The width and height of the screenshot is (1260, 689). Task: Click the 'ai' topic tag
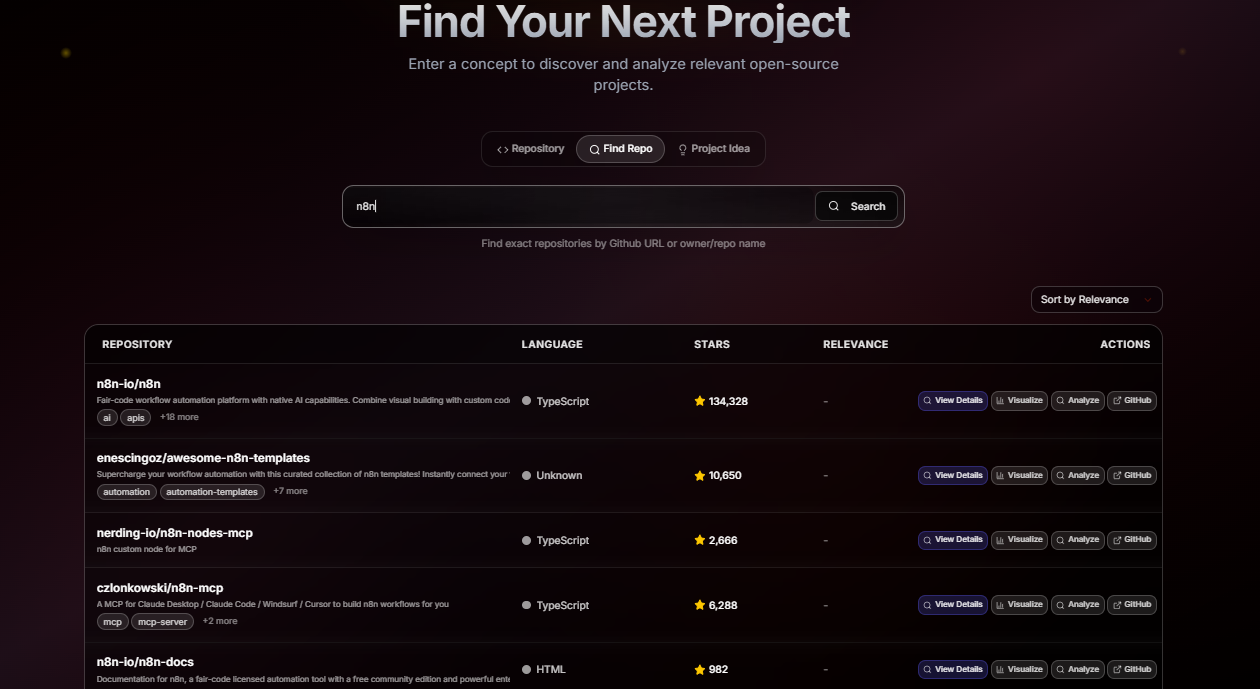pos(107,417)
